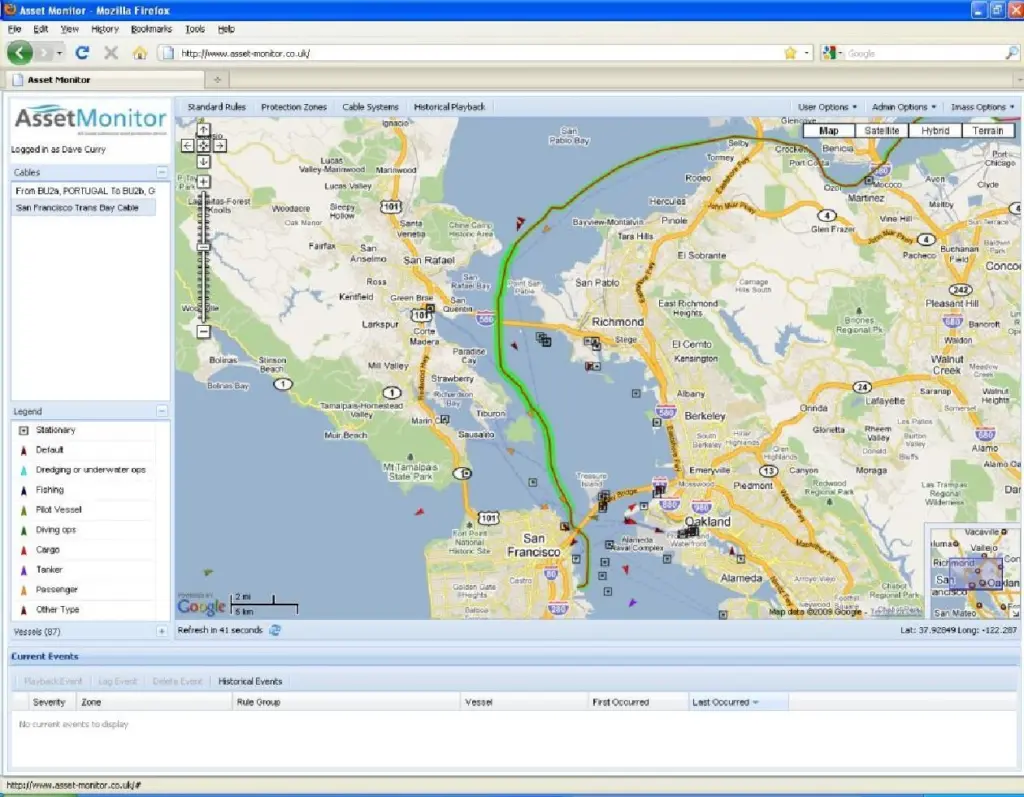Click the Log Event button

pos(118,681)
